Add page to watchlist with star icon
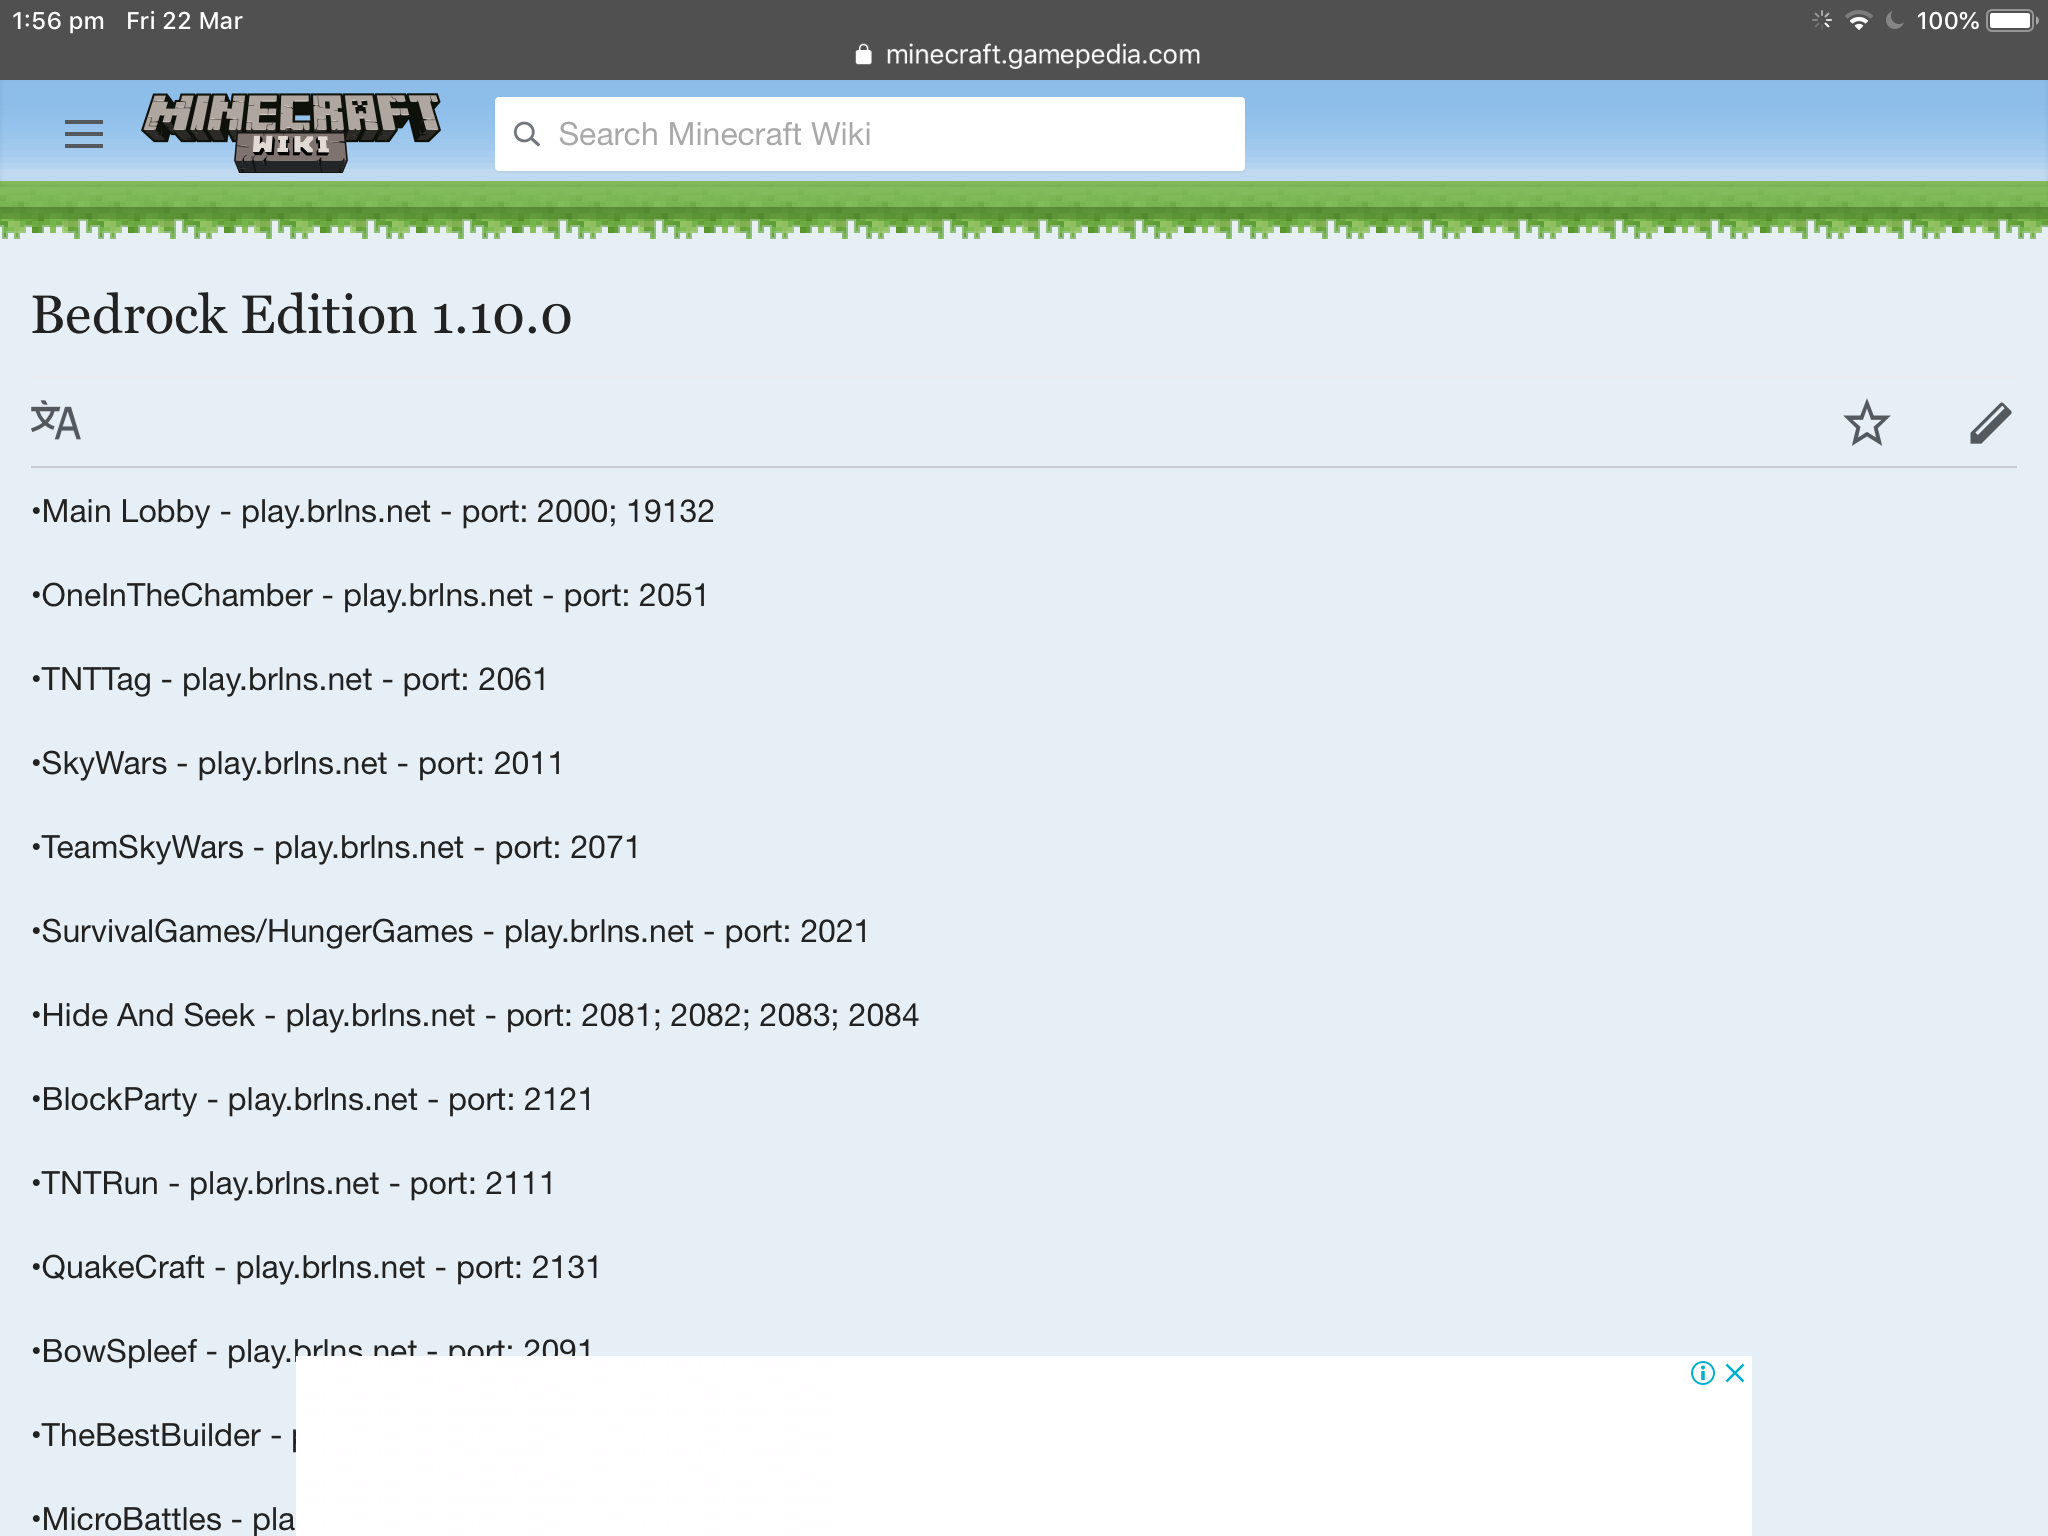This screenshot has width=2048, height=1536. pyautogui.click(x=1866, y=423)
